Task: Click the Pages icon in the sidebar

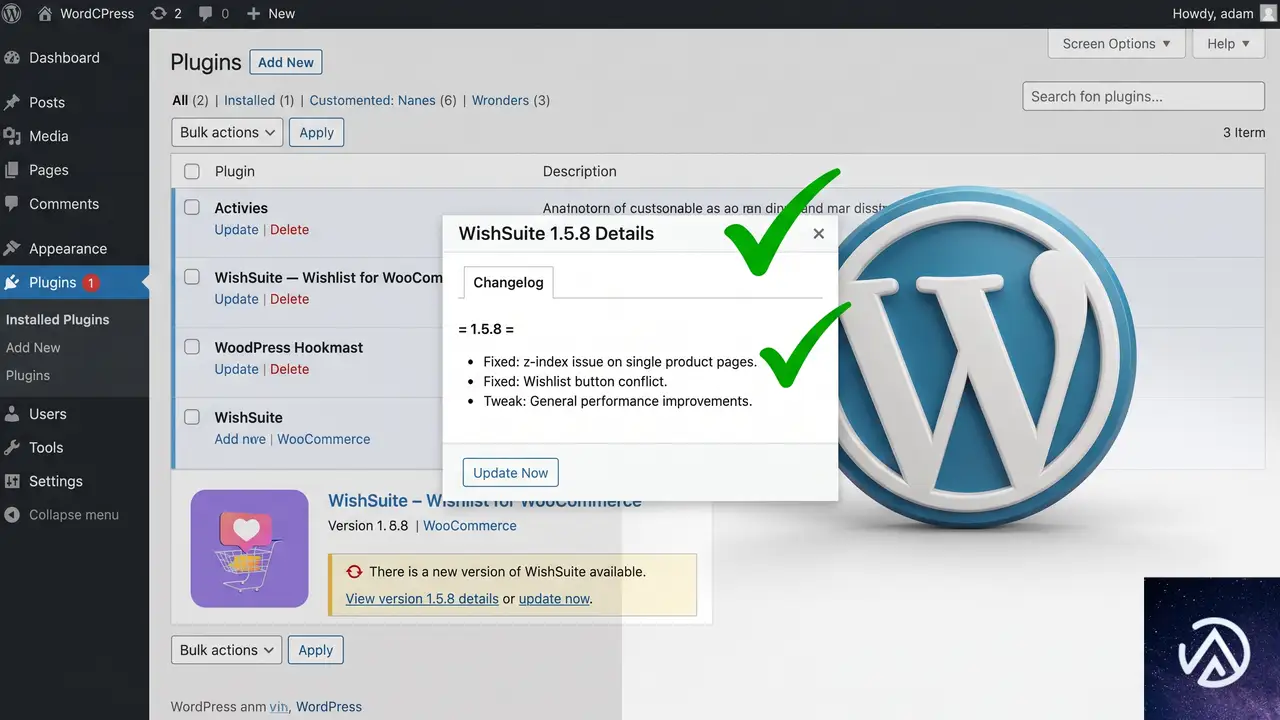Action: [12, 170]
